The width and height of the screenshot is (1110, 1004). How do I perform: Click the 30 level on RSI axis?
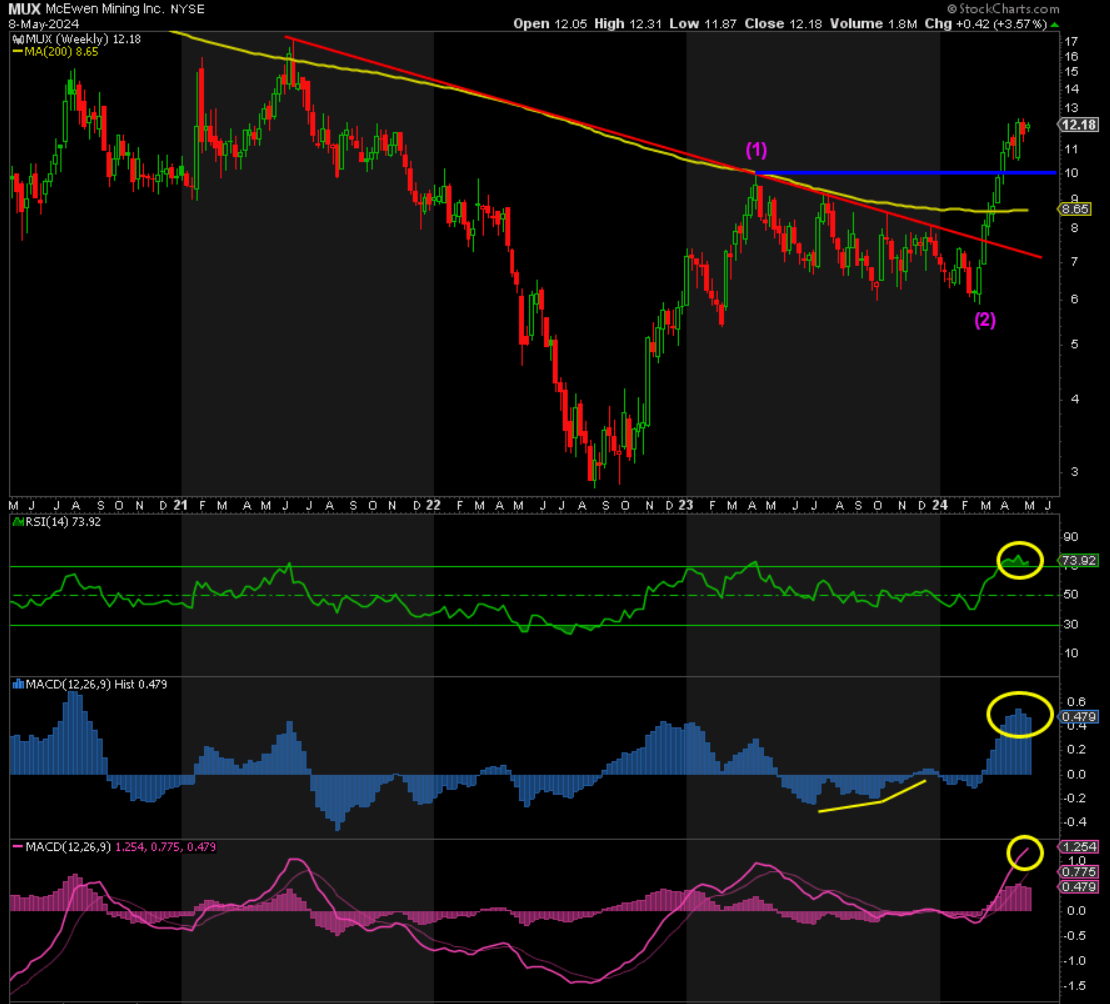coord(1071,624)
